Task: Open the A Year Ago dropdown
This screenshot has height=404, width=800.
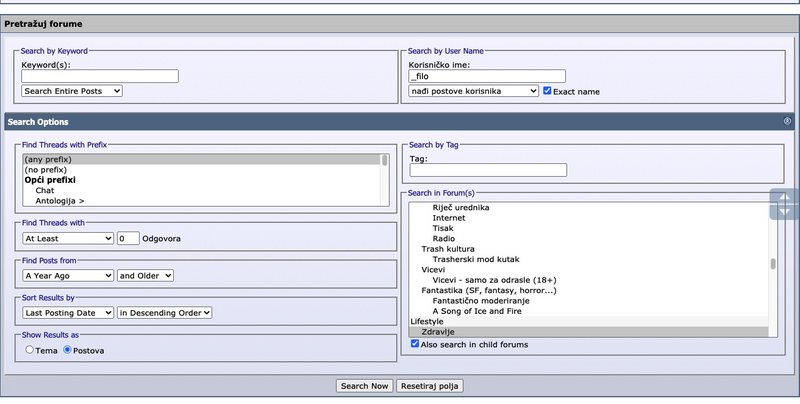Action: pyautogui.click(x=68, y=275)
